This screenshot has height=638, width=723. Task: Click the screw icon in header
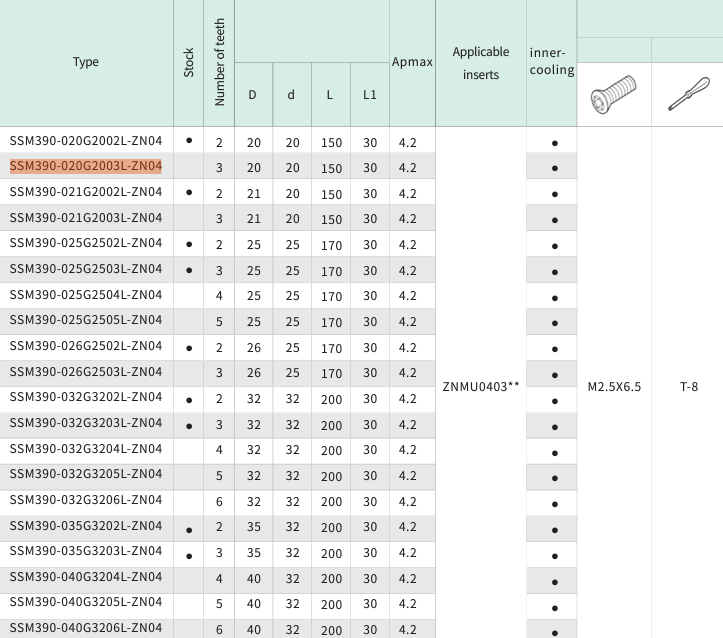point(613,94)
